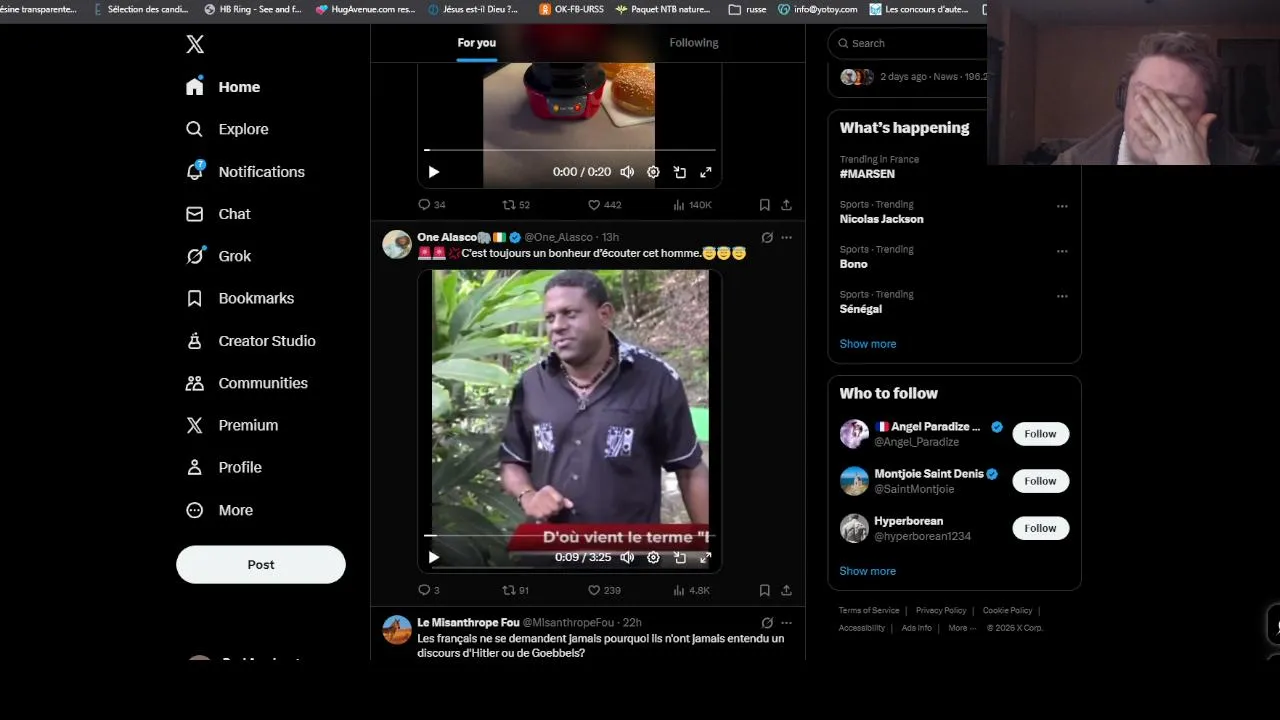Follow Angel Paradize
Viewport: 1280px width, 720px height.
[1040, 434]
